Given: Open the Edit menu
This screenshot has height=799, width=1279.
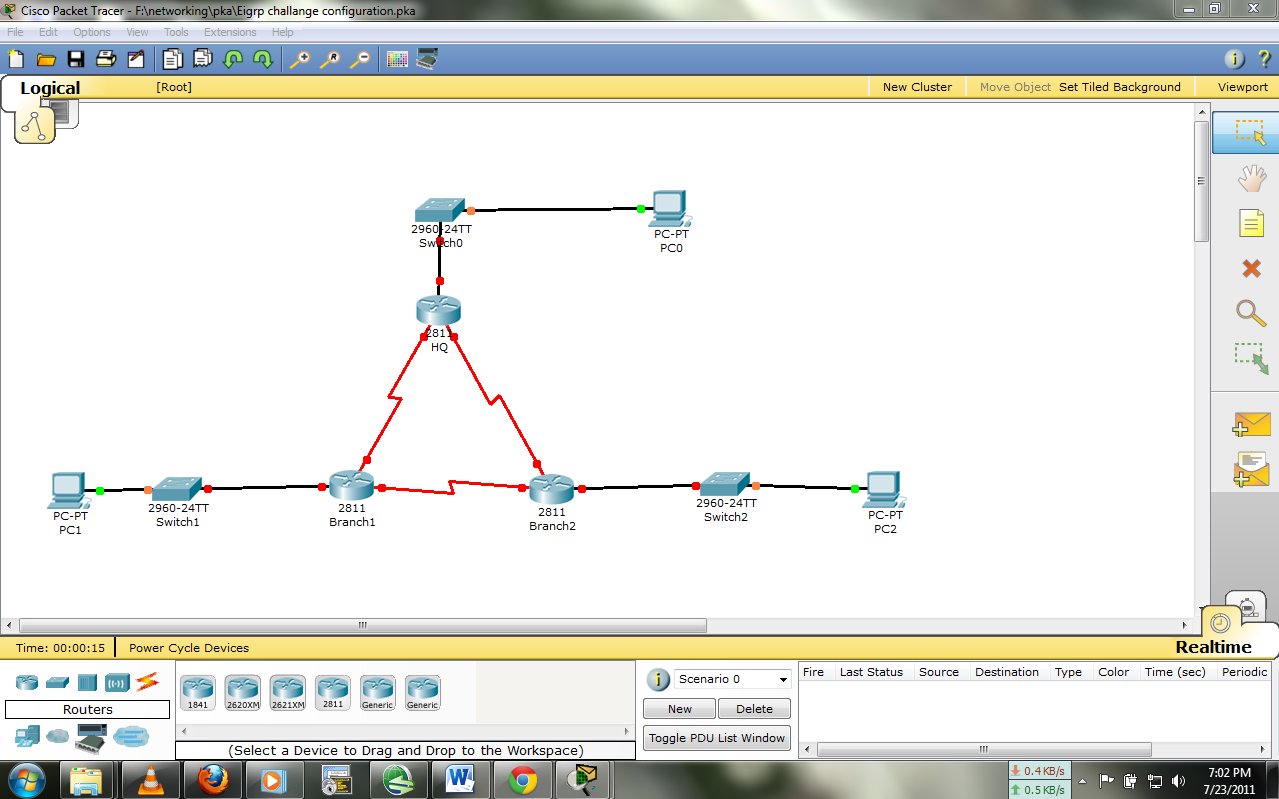Looking at the screenshot, I should pyautogui.click(x=48, y=32).
